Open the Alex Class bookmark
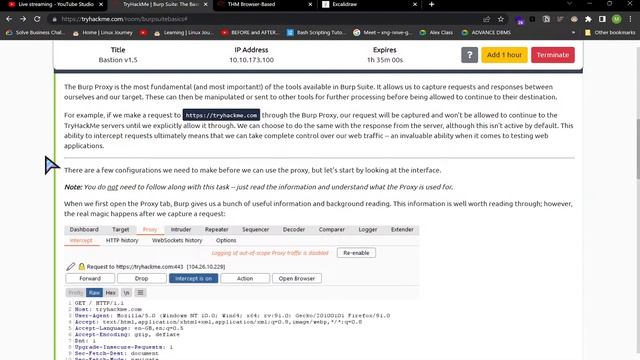This screenshot has height=360, width=640. point(437,33)
